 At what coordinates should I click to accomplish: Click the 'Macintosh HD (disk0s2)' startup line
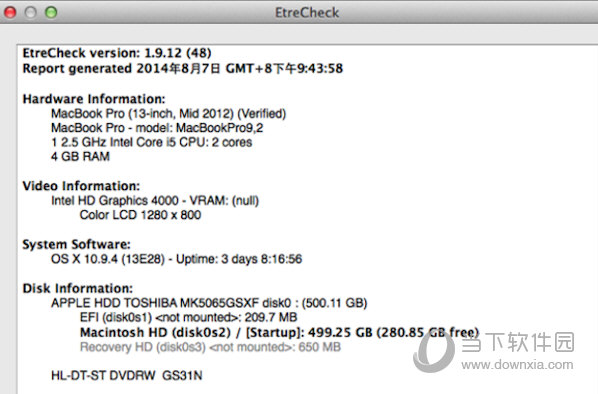pyautogui.click(x=279, y=333)
